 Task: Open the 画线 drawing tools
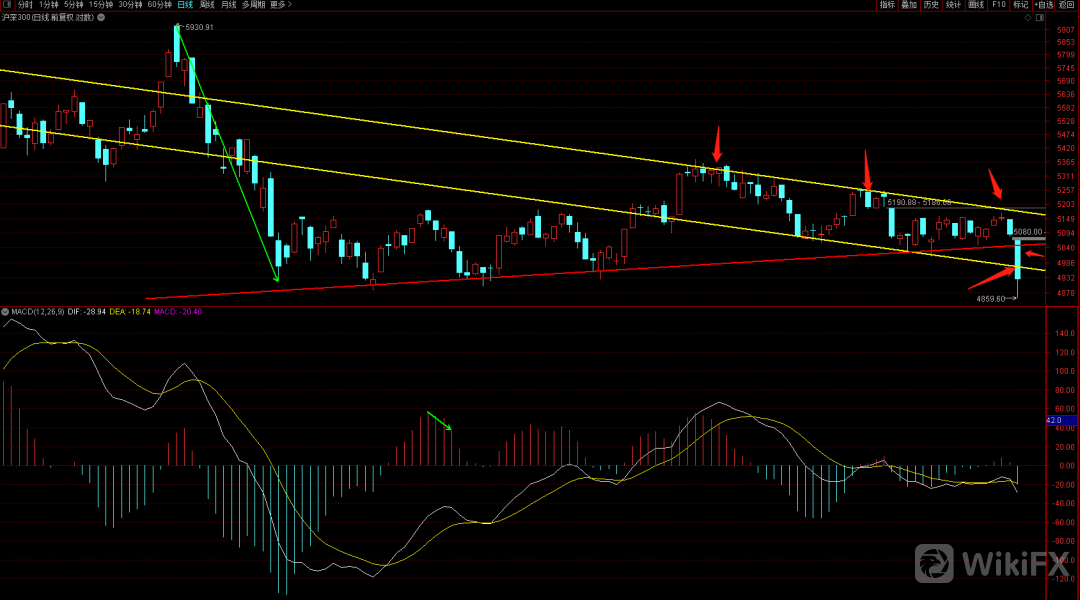tap(976, 5)
